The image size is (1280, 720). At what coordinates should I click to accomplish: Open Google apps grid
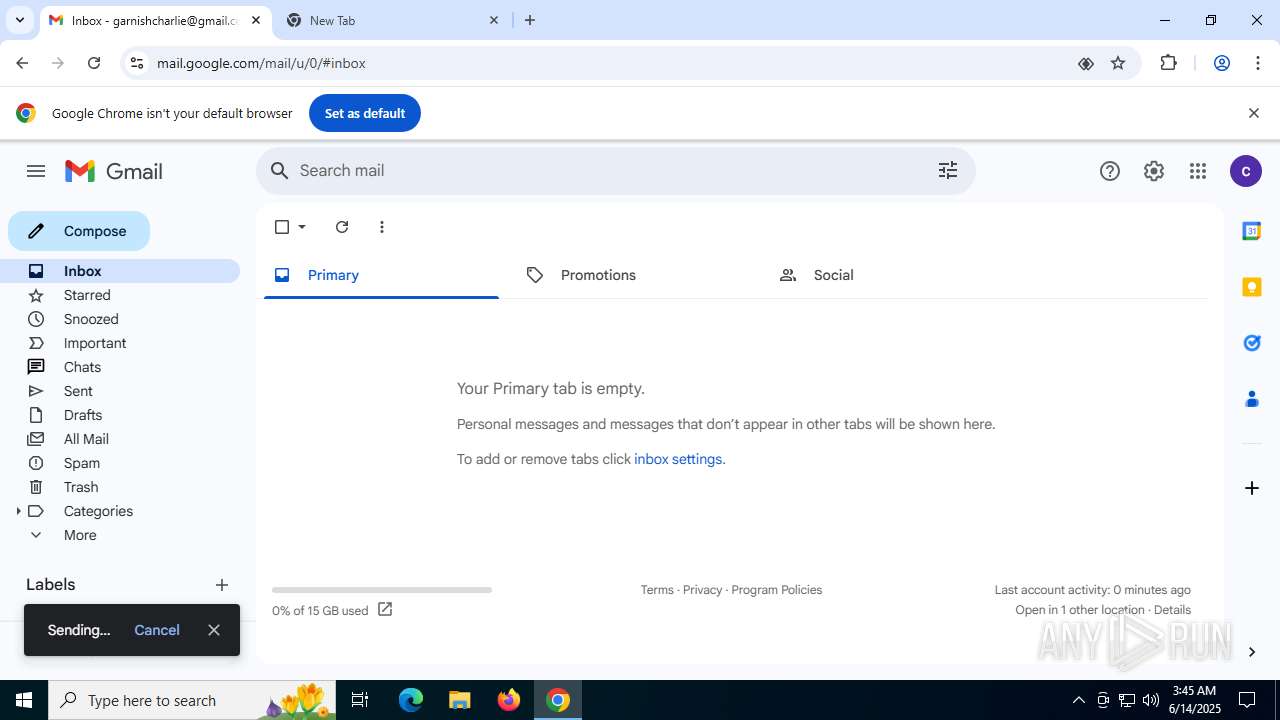click(x=1198, y=171)
